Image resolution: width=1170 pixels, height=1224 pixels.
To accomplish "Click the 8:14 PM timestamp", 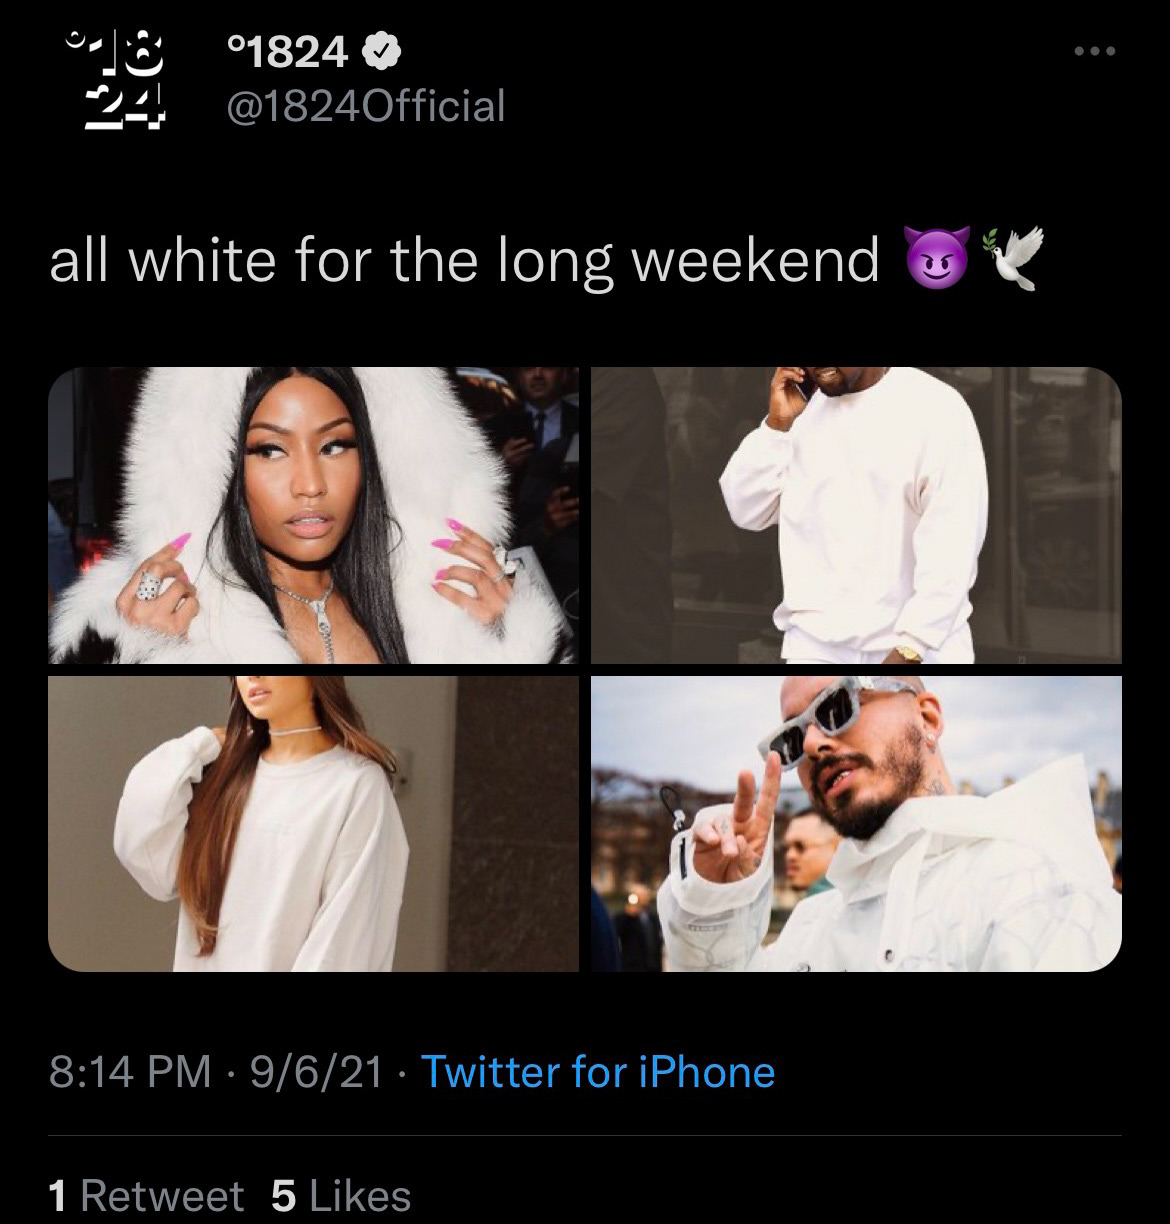I will (x=130, y=1072).
